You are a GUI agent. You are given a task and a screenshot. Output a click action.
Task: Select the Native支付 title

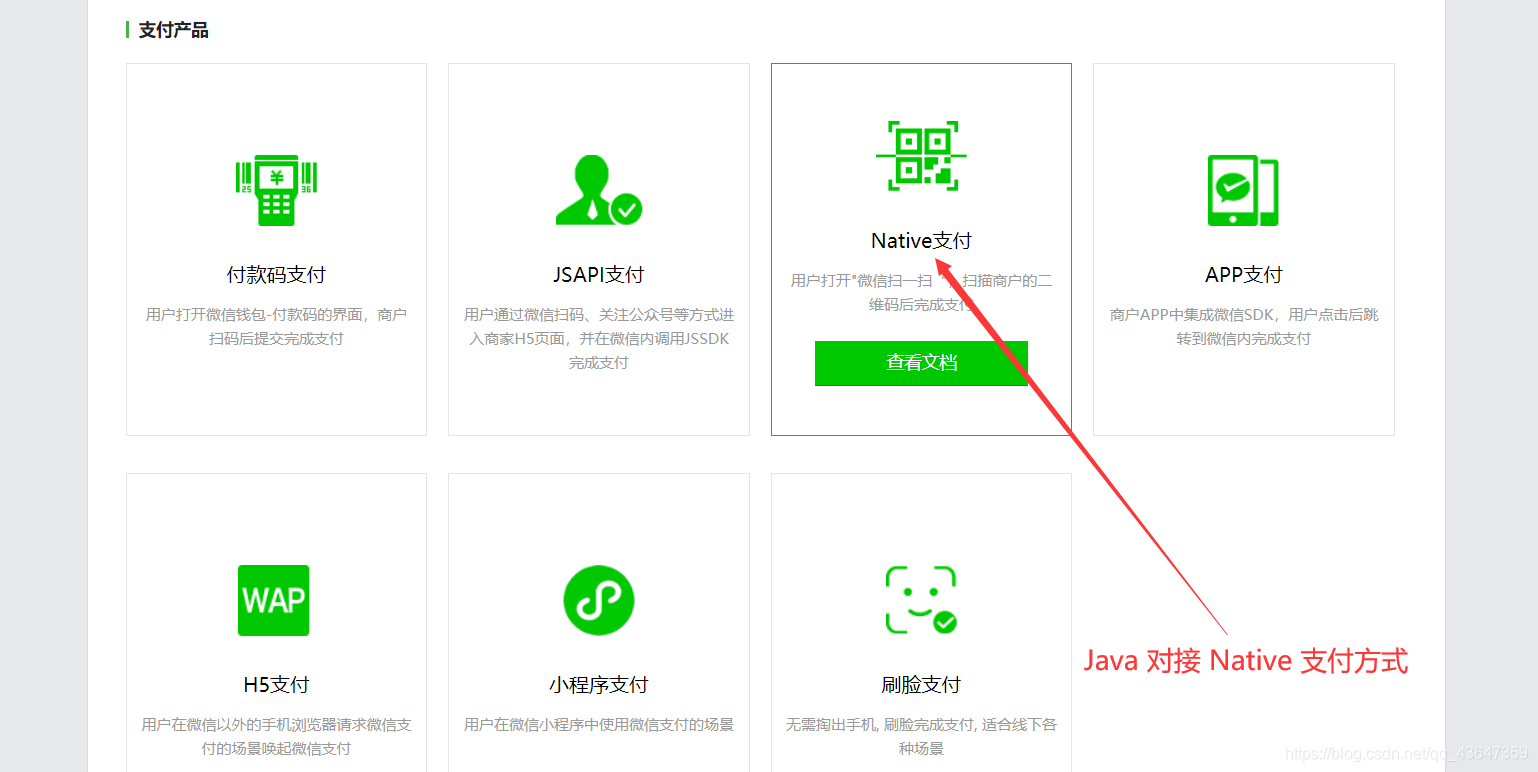coord(921,241)
